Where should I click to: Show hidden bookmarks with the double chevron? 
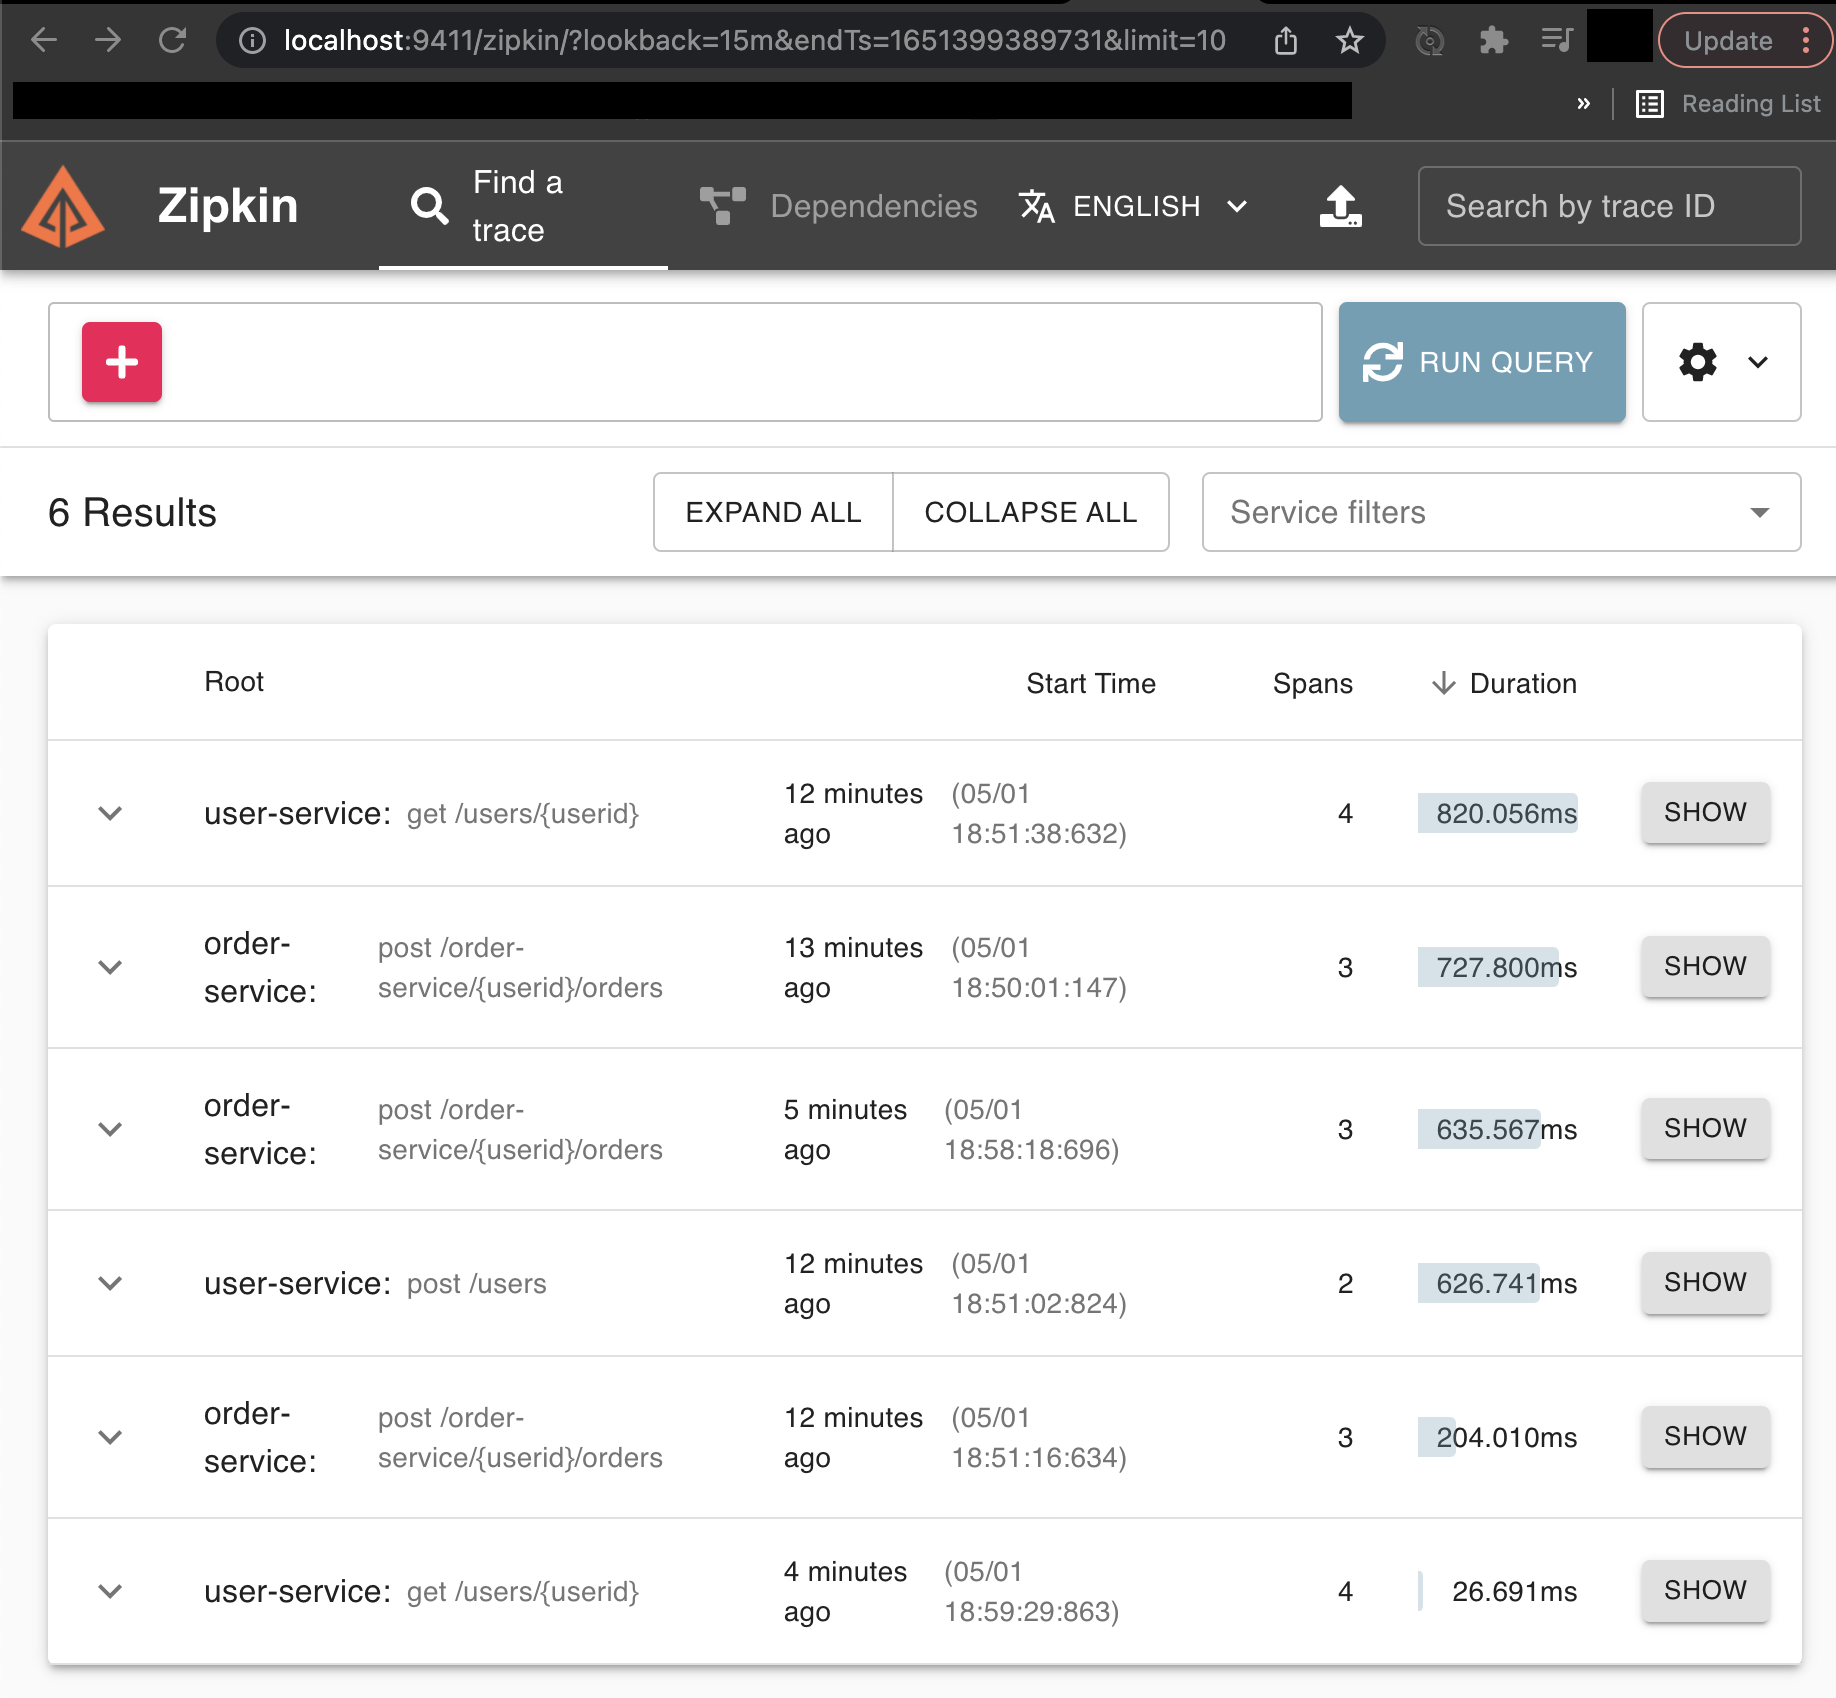click(x=1583, y=104)
